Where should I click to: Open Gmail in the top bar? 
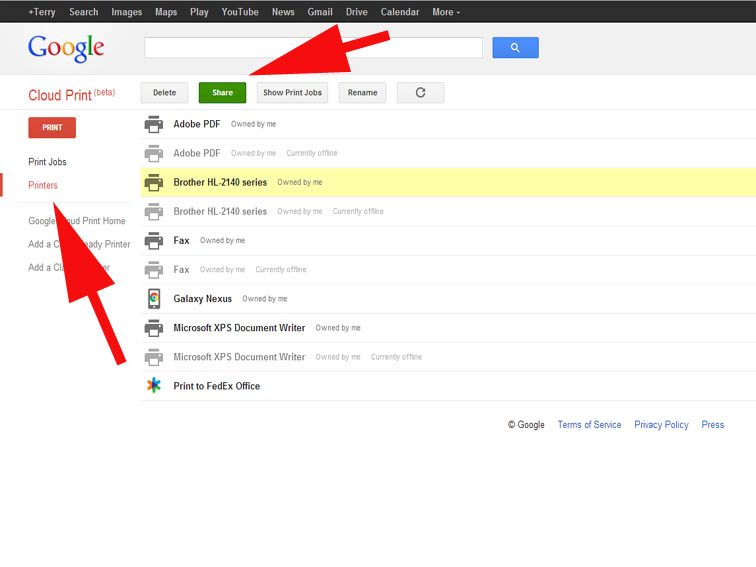pos(320,12)
